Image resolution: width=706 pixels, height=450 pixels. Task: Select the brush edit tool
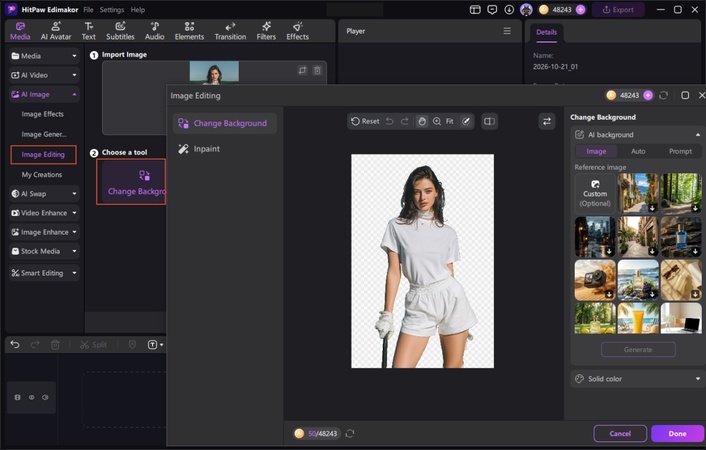(x=466, y=121)
